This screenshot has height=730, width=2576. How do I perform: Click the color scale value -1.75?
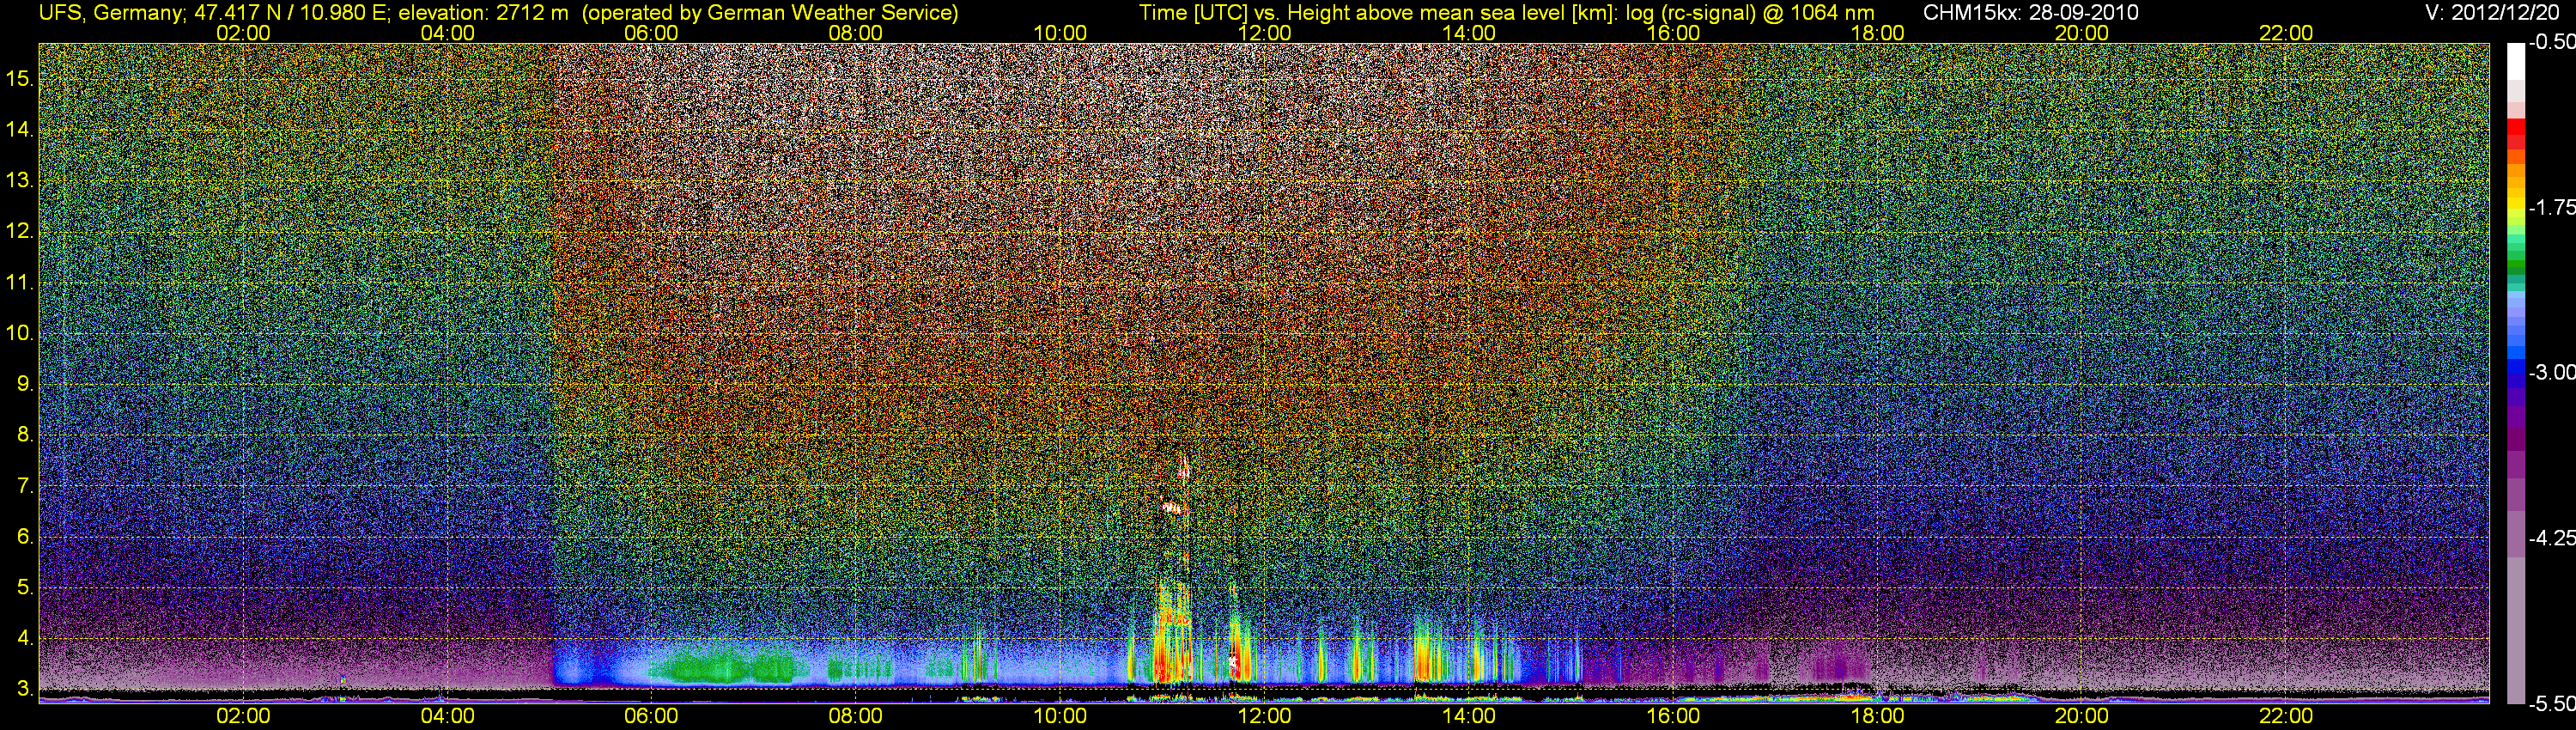coord(2551,207)
